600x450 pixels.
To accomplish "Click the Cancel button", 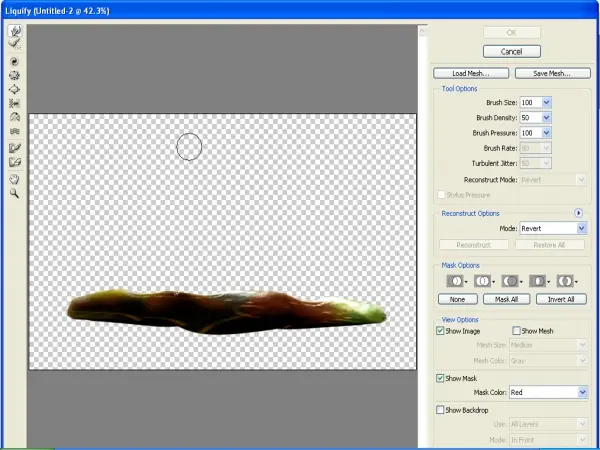I will click(x=512, y=51).
